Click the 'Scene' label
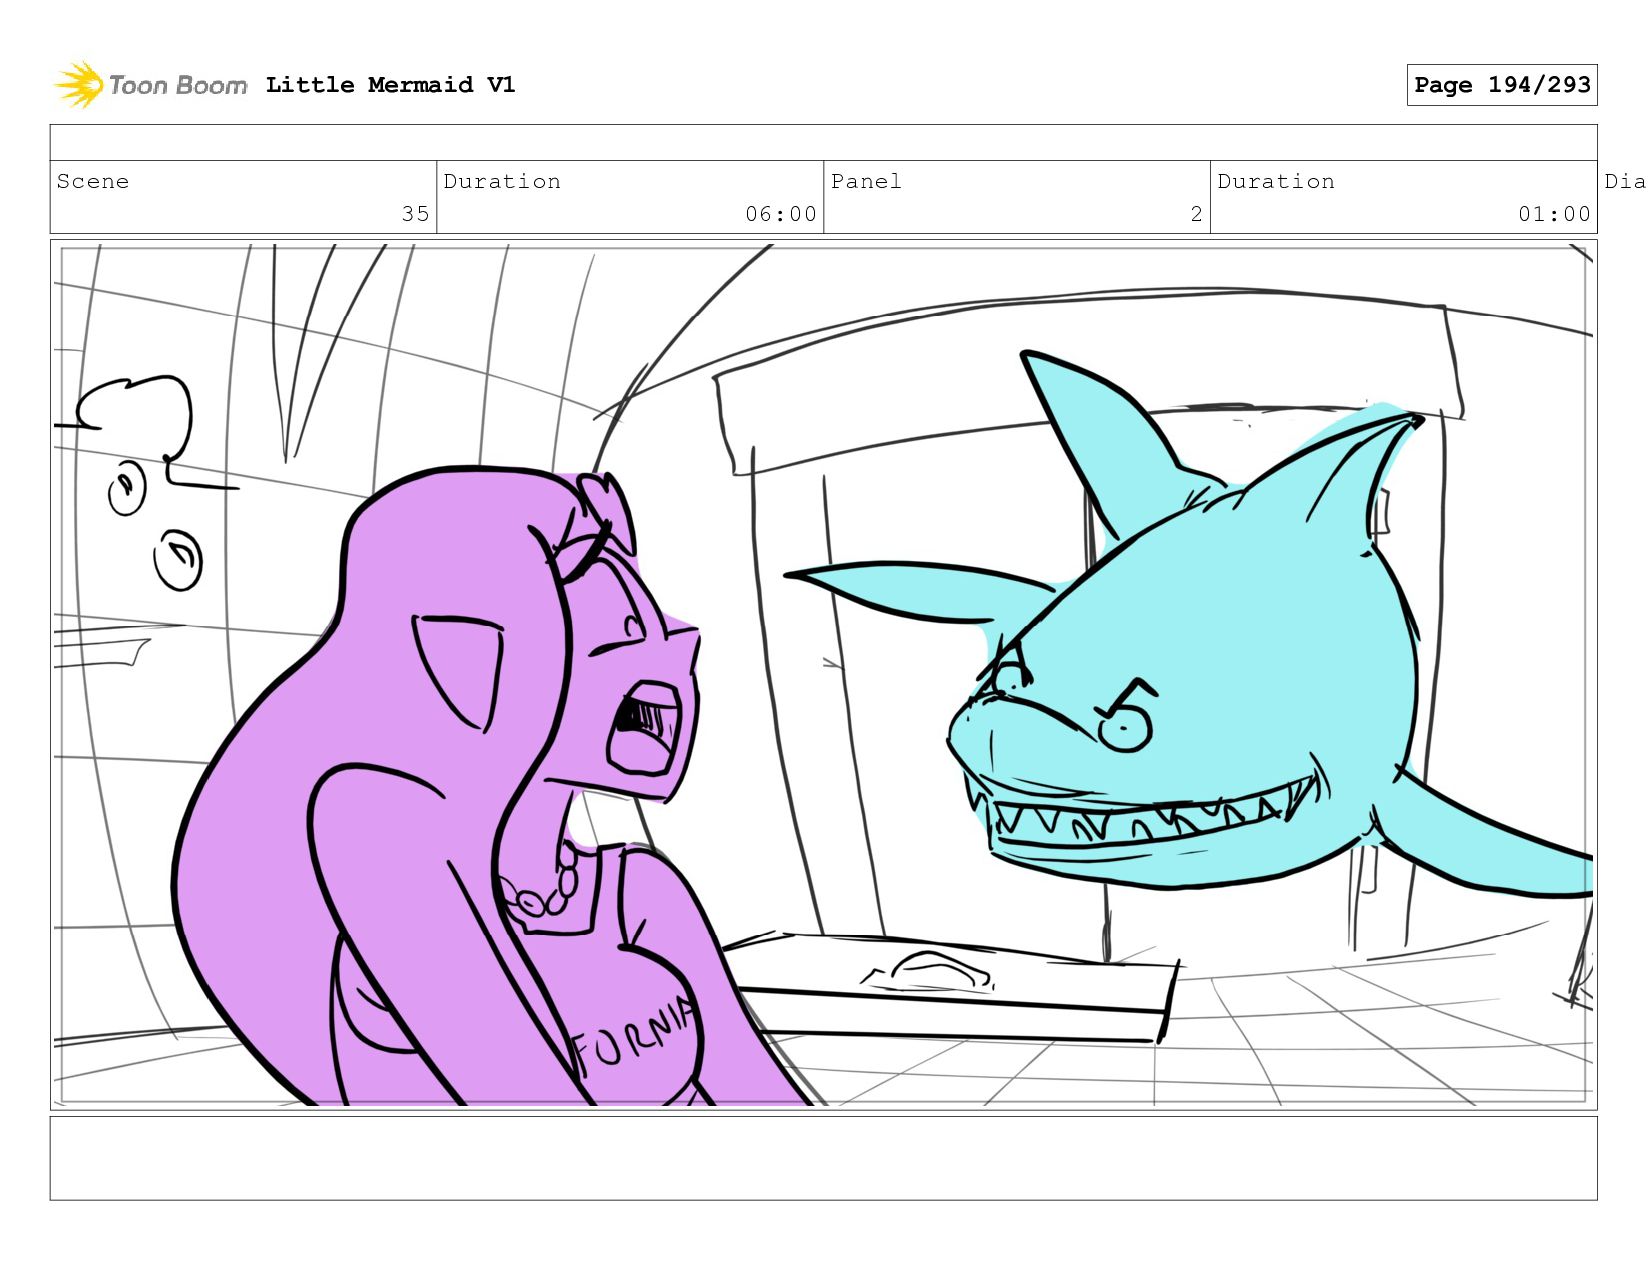 tap(93, 181)
